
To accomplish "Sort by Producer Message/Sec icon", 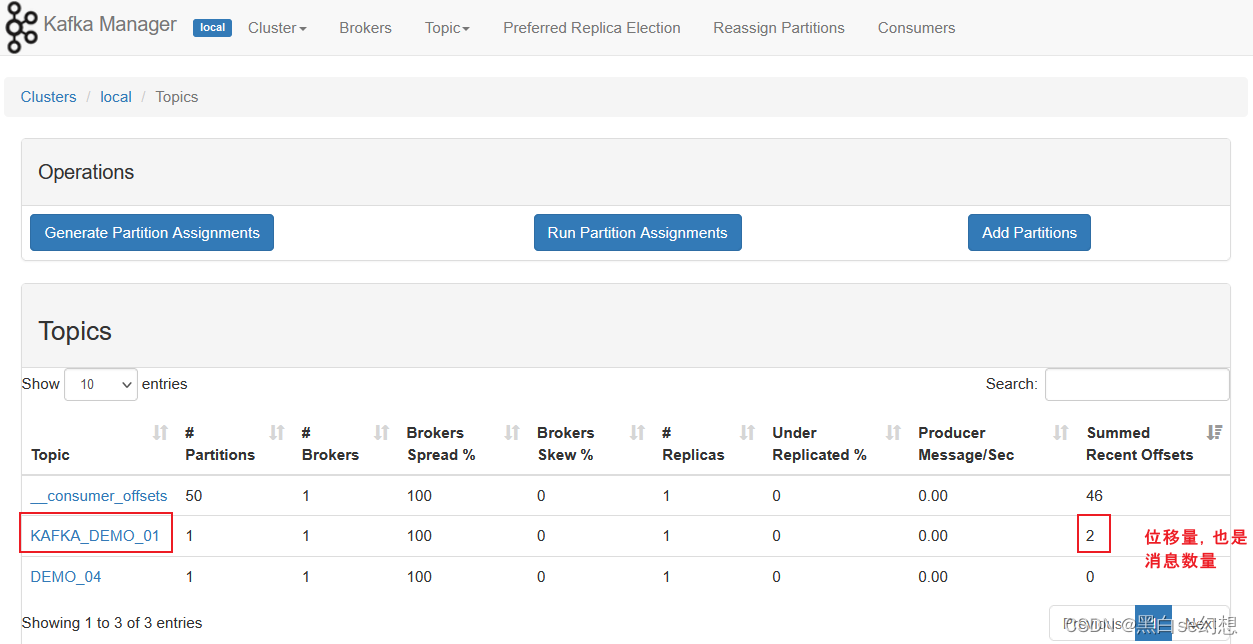I will [x=1061, y=432].
